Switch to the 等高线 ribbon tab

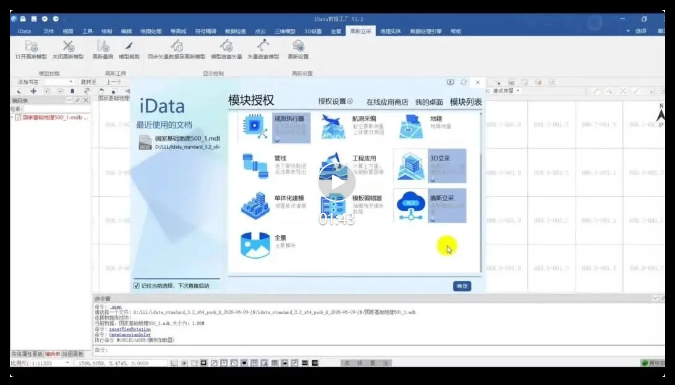(178, 31)
